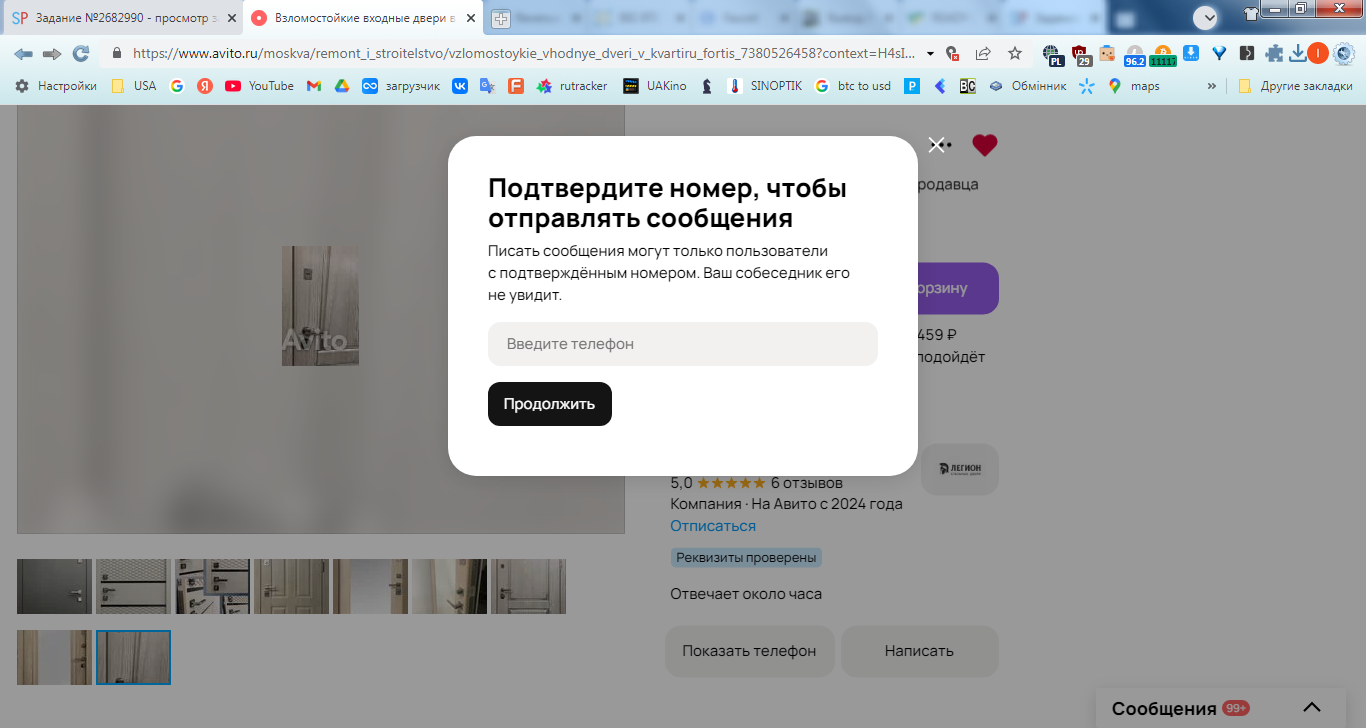The image size is (1366, 728).
Task: Add listing to favorites with heart icon
Action: click(985, 145)
